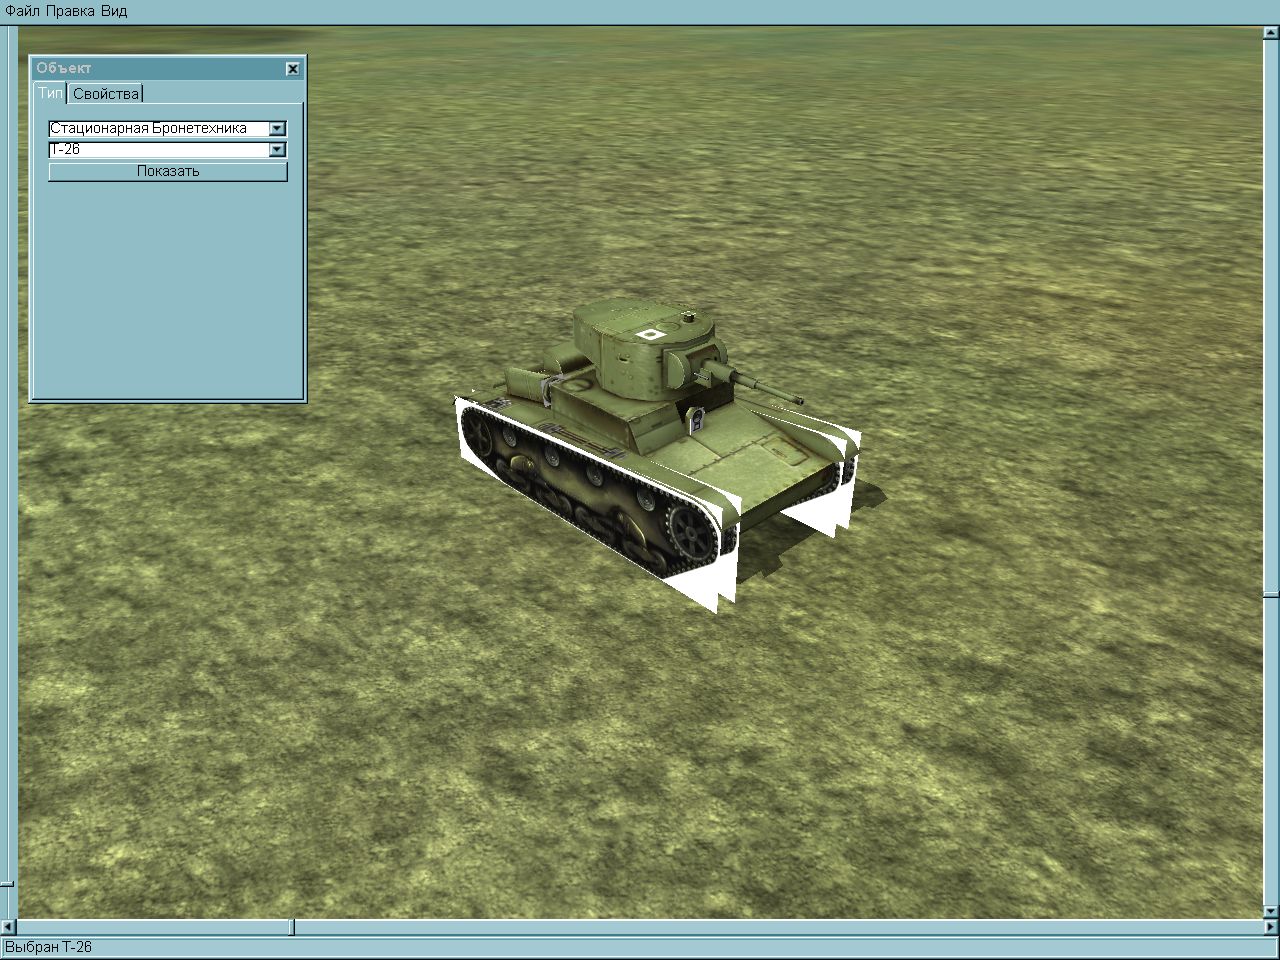Switch to the Тип tab
Viewport: 1280px width, 960px height.
coord(51,93)
